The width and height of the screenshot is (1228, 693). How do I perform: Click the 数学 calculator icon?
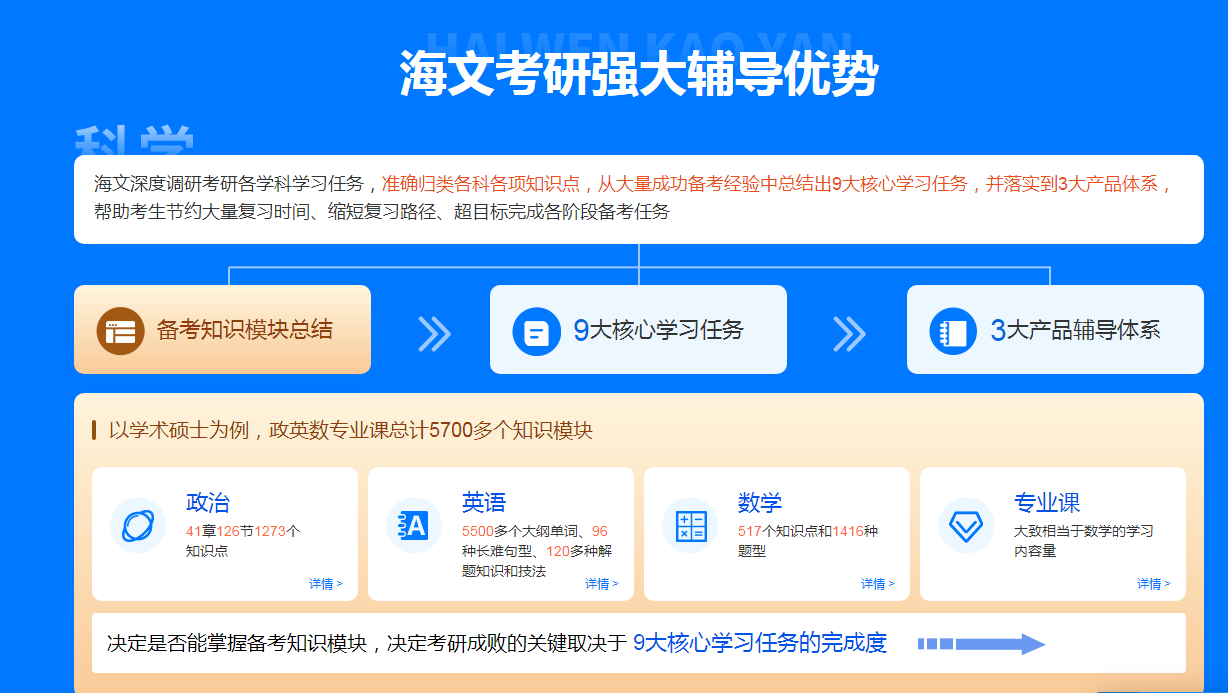click(x=690, y=525)
